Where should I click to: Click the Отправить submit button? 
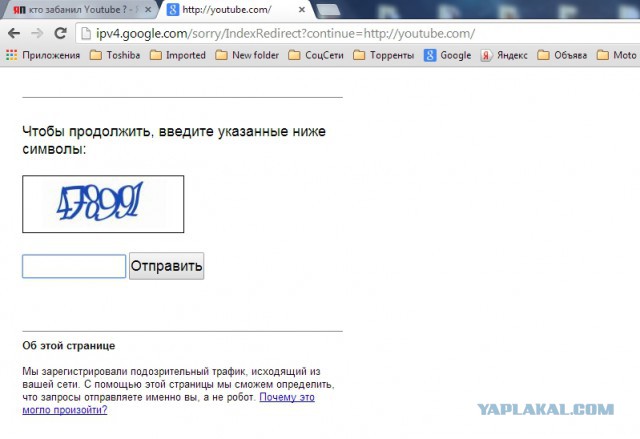[167, 266]
